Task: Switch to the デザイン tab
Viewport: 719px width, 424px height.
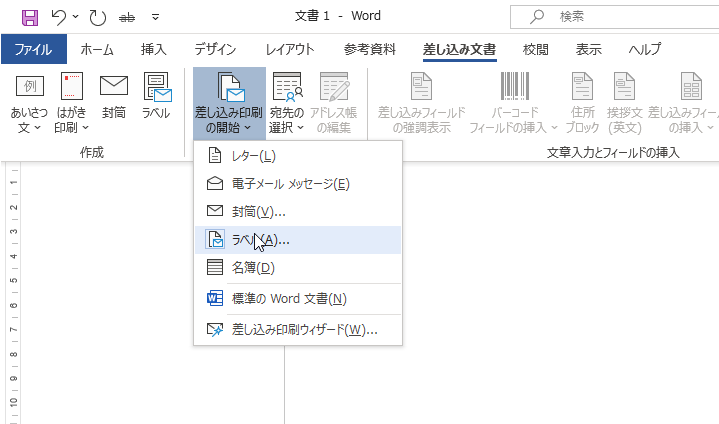Action: click(215, 49)
